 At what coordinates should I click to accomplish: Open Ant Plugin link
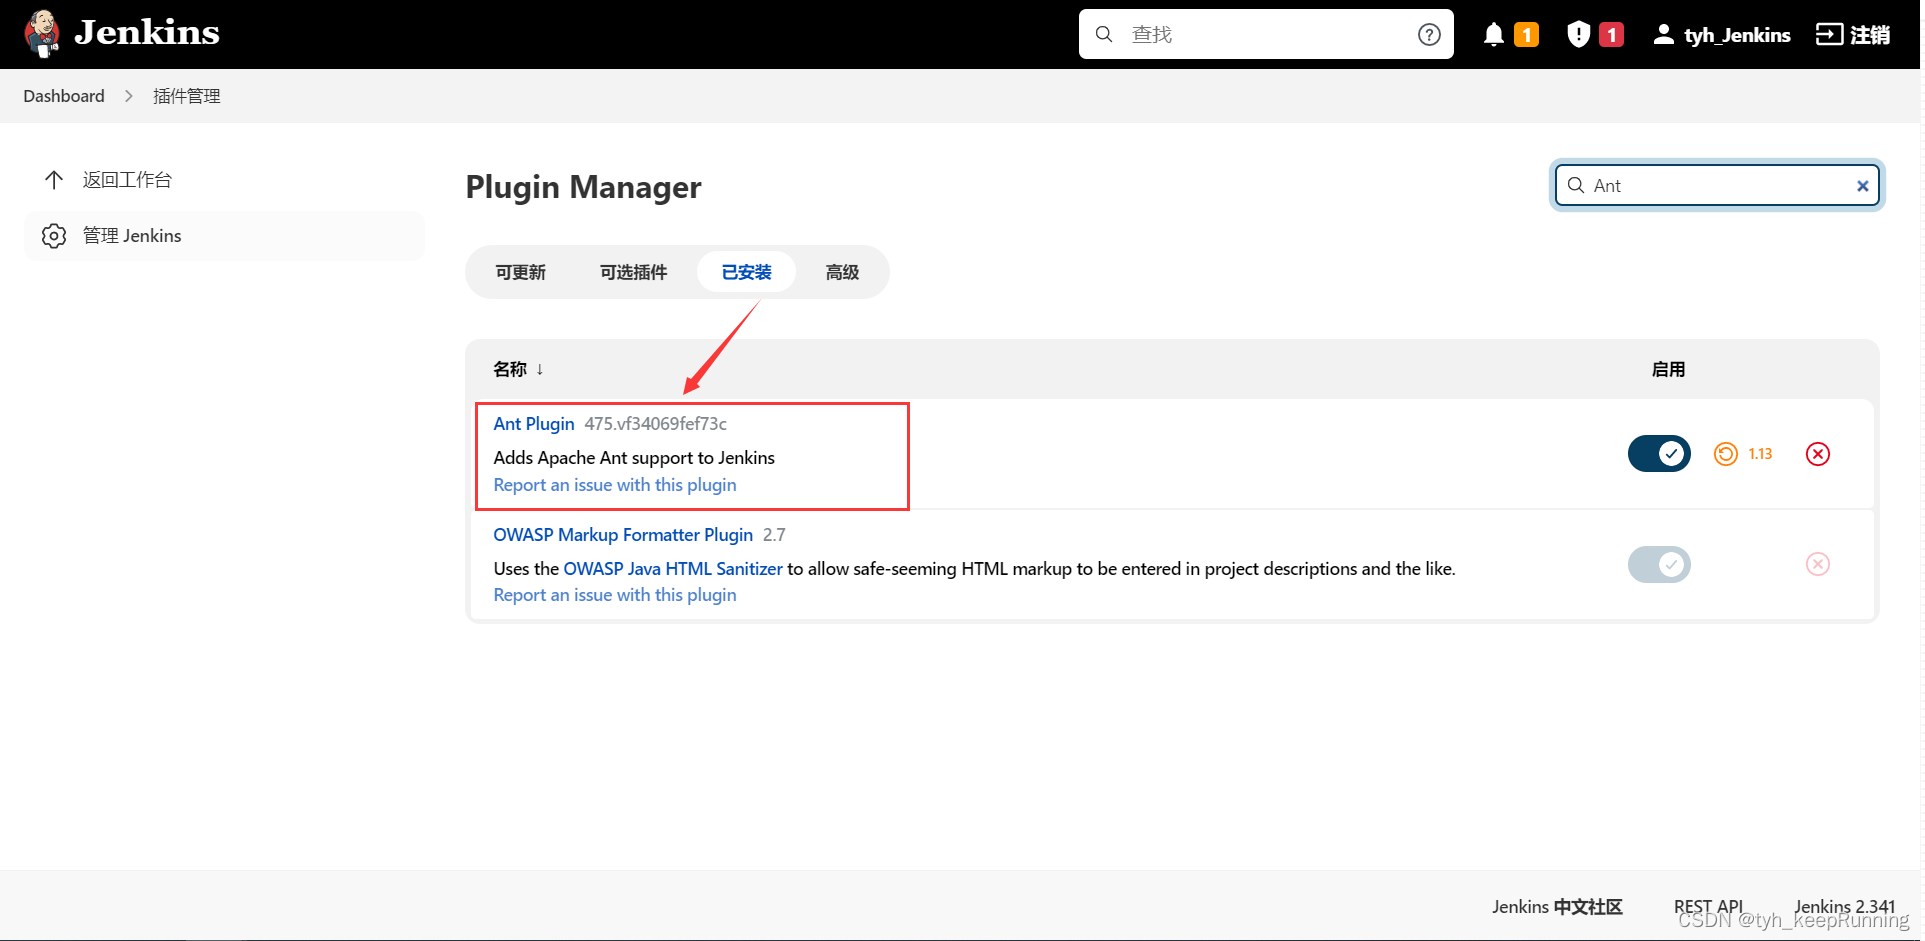534,424
